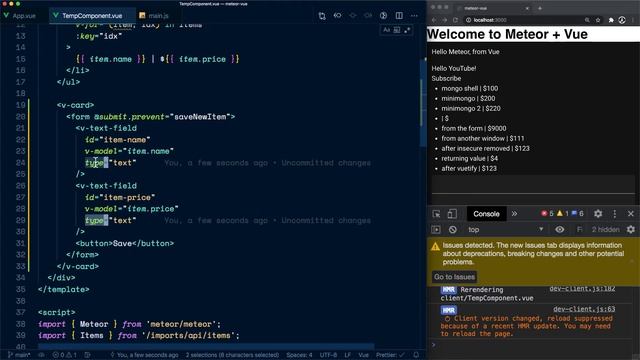Go to previous change in editor toolbar
The height and width of the screenshot is (360, 640).
(337, 16)
